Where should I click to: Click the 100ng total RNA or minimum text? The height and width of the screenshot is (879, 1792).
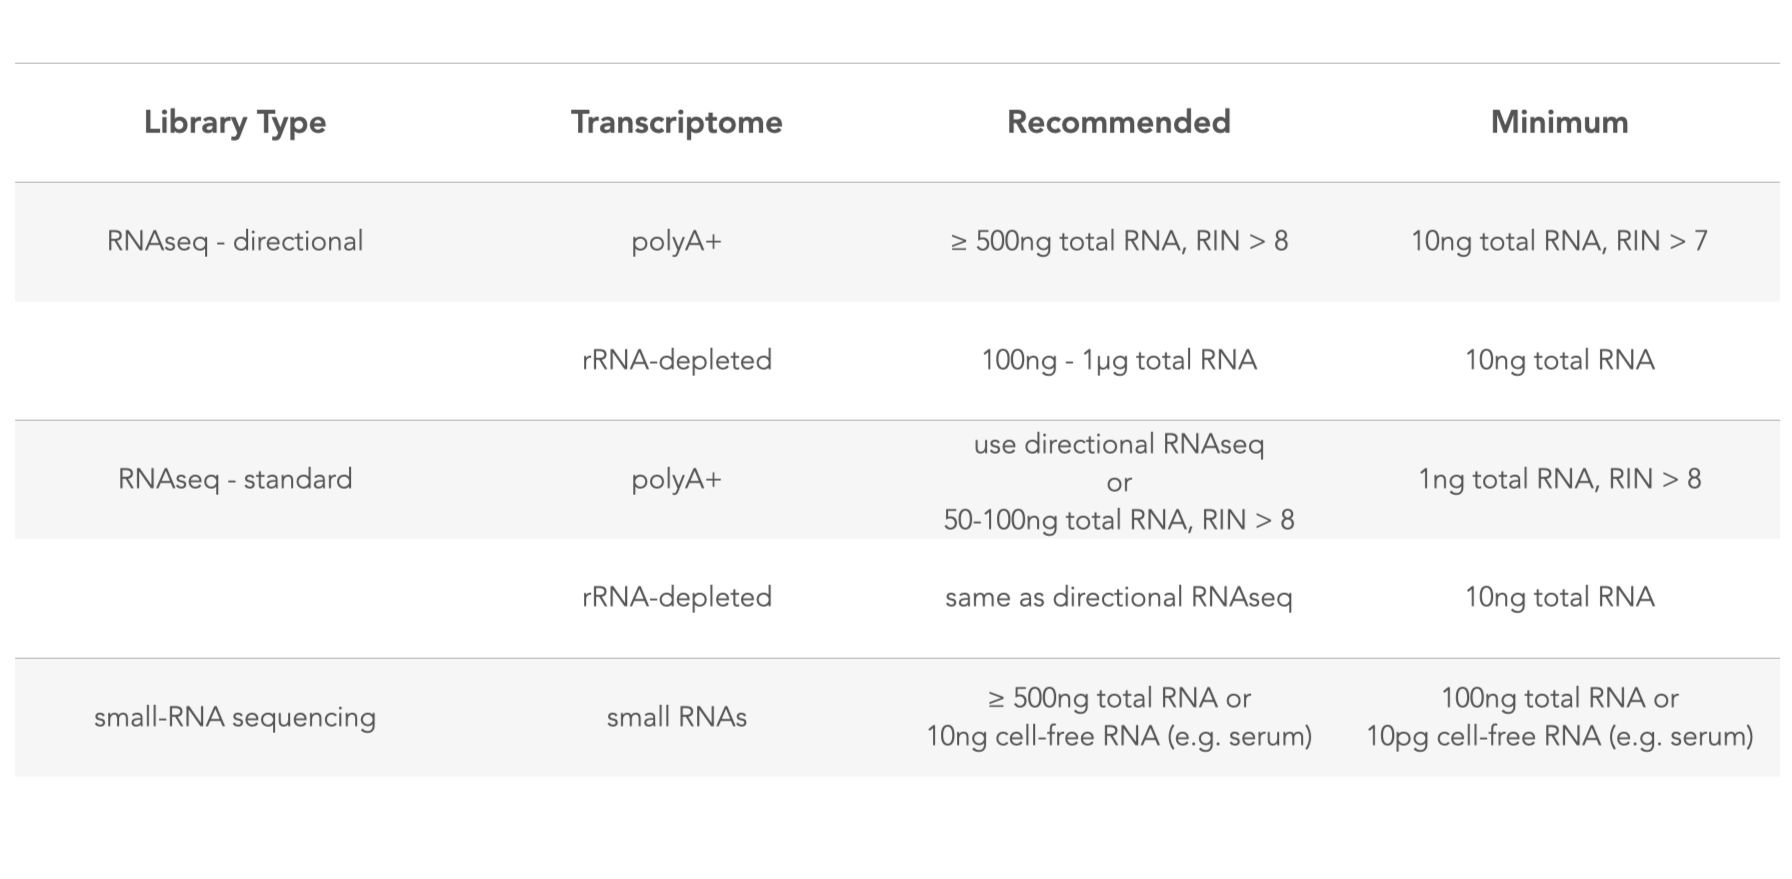point(1559,698)
